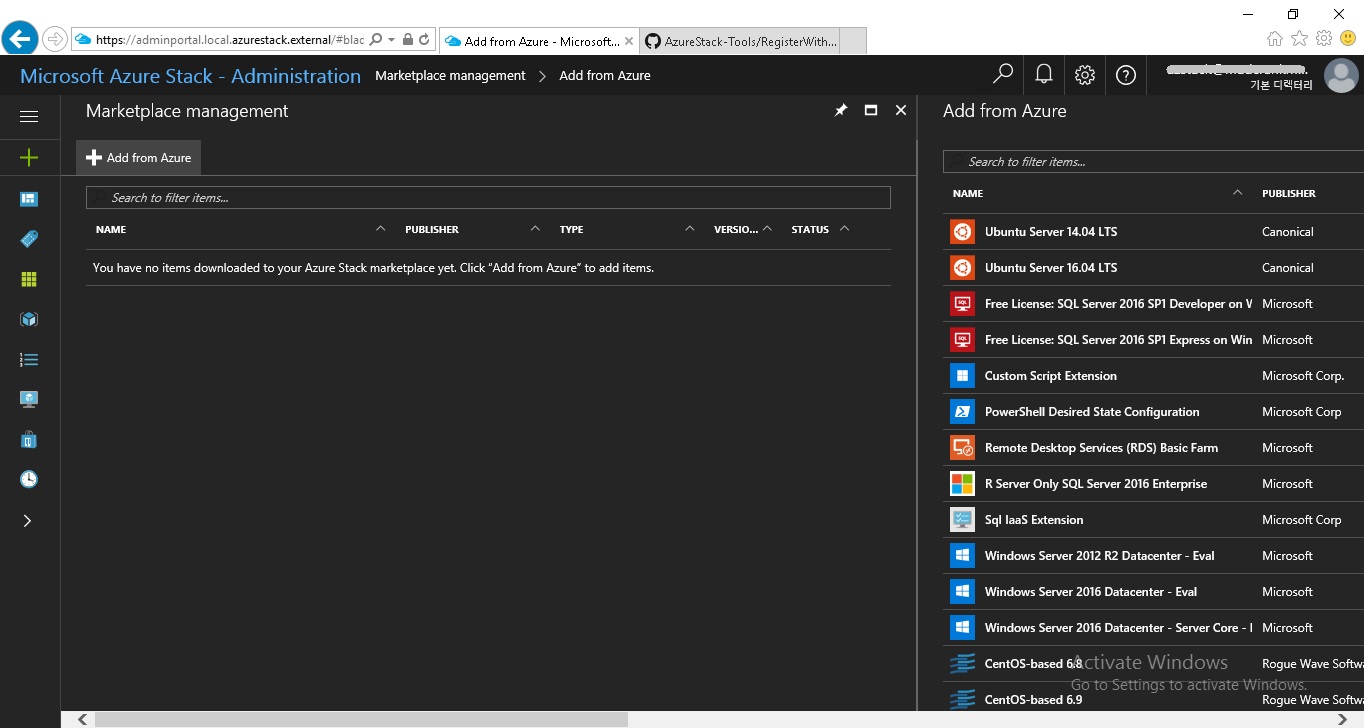
Task: Click the user account avatar
Action: coord(1341,75)
